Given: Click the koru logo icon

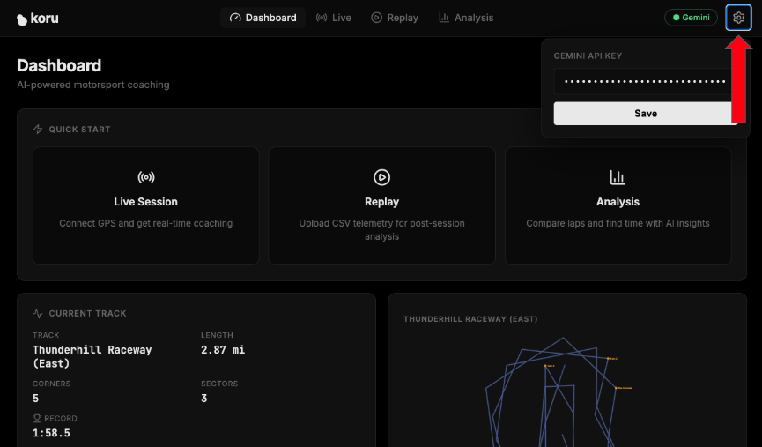Looking at the screenshot, I should coord(22,18).
